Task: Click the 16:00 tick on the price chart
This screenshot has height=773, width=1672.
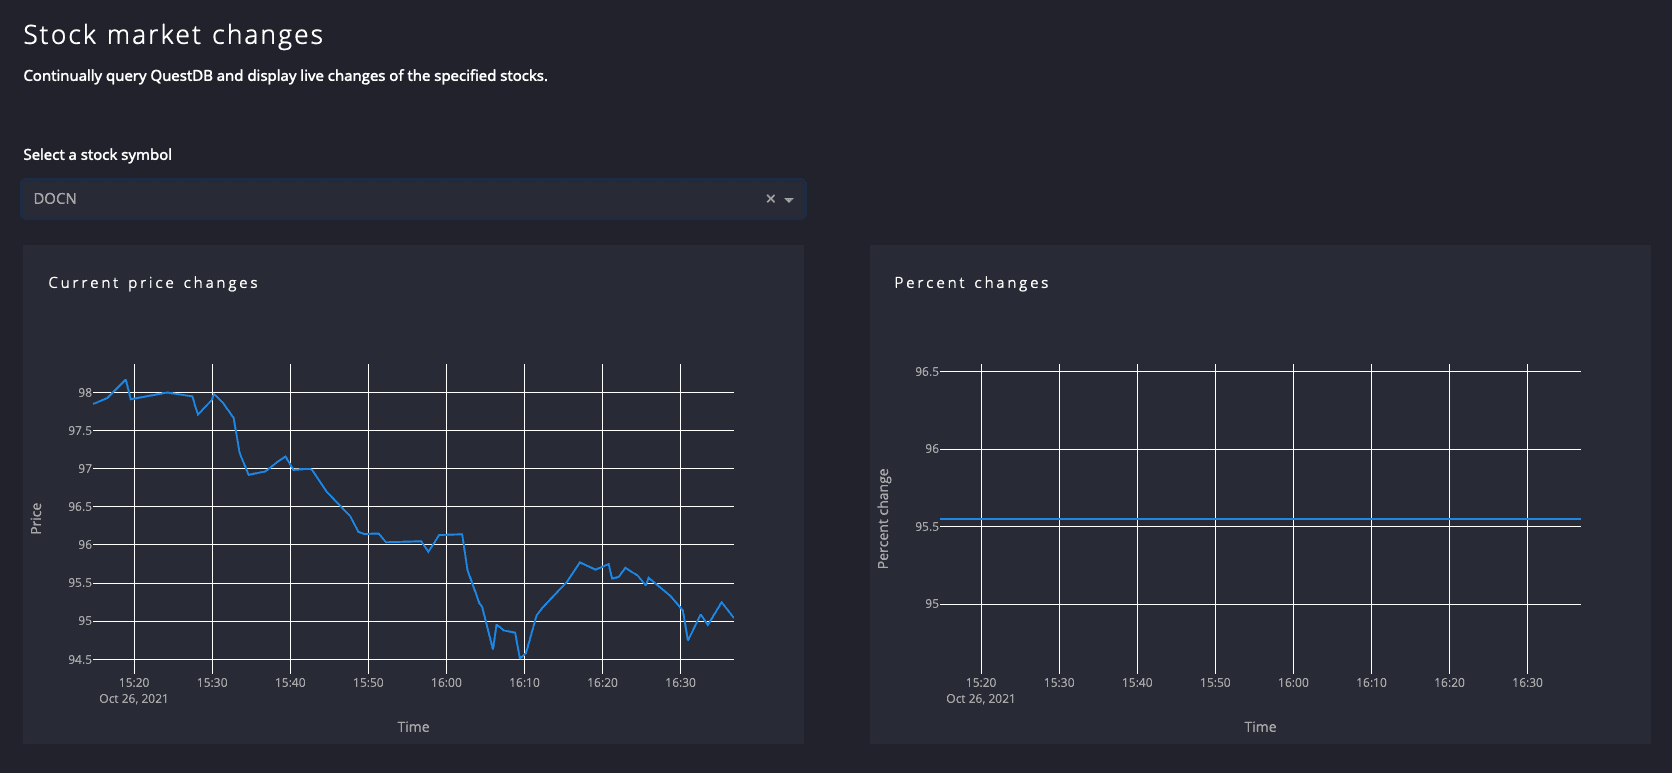Action: (446, 683)
